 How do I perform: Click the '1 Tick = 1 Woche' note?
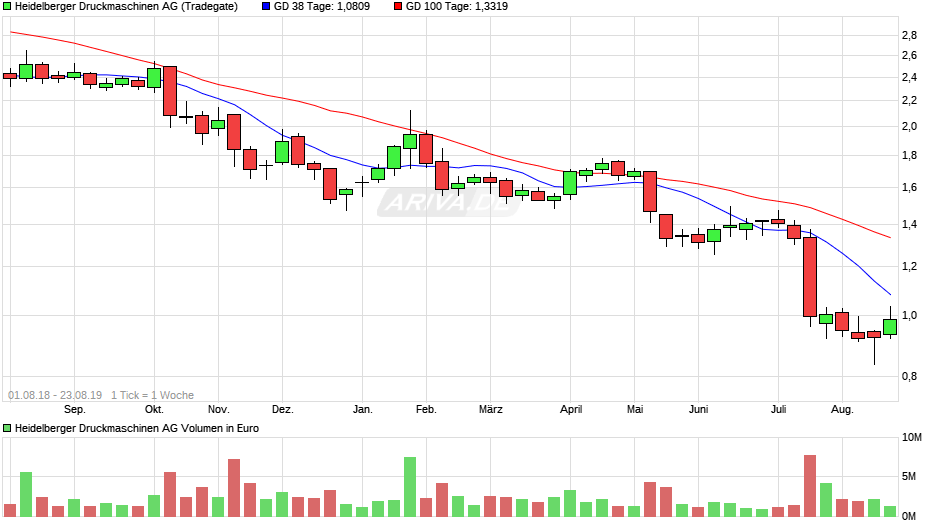pos(152,395)
